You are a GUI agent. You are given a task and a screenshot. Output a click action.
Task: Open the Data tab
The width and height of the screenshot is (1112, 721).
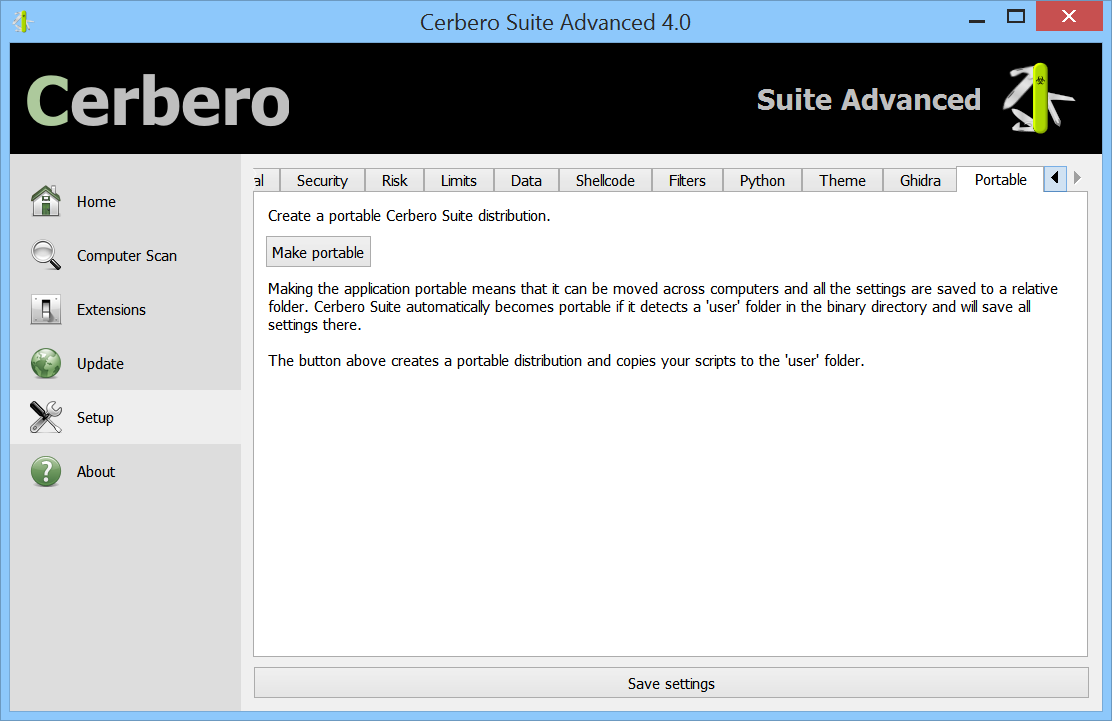point(526,181)
